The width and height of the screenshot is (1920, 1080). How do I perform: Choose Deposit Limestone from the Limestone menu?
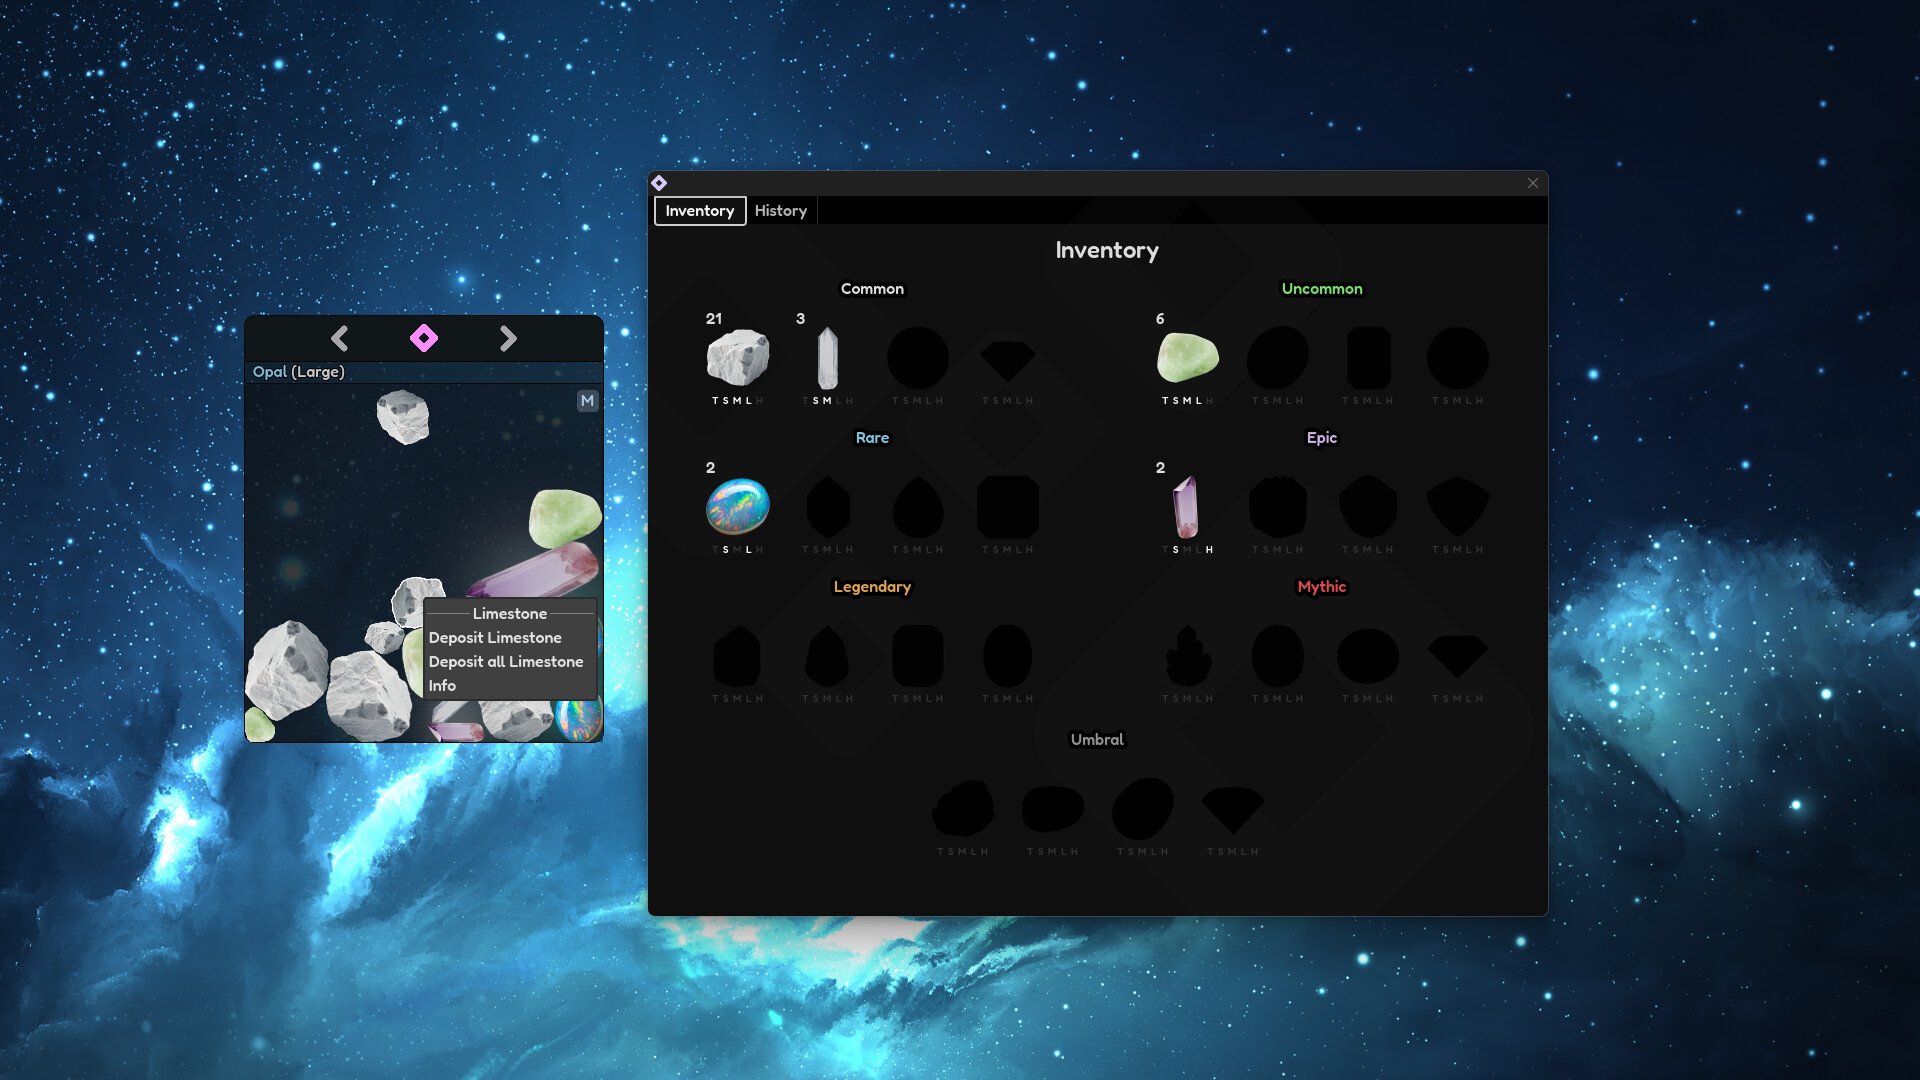[495, 637]
